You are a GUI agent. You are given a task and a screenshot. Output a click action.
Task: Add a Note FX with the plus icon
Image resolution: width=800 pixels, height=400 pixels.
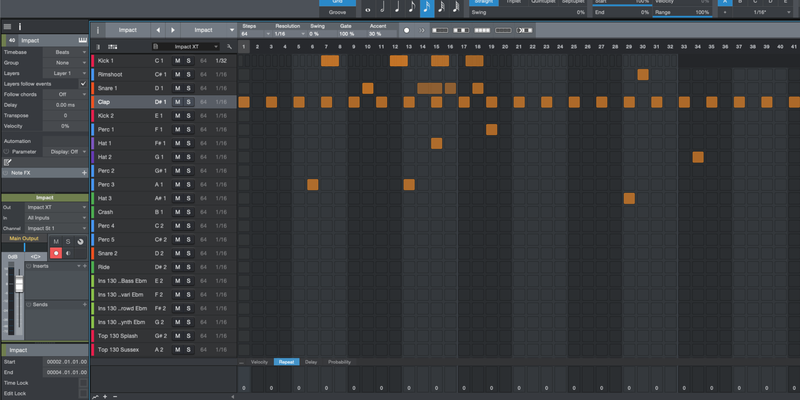[x=84, y=173]
